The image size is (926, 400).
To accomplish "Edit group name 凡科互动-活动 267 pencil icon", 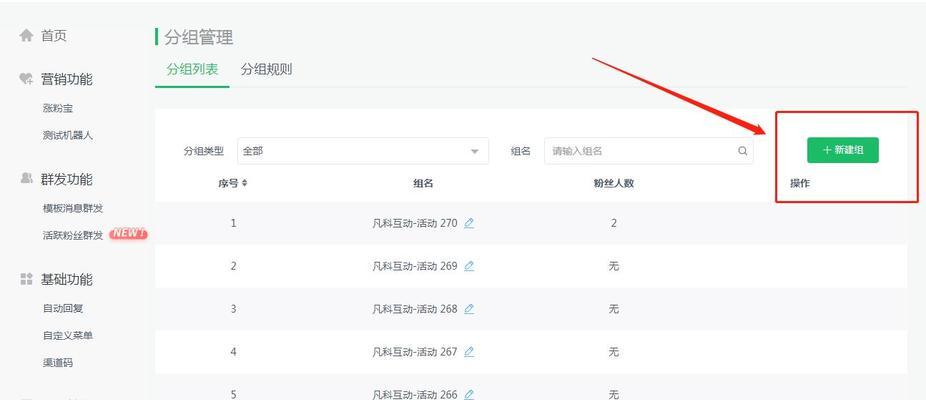I will (x=469, y=352).
